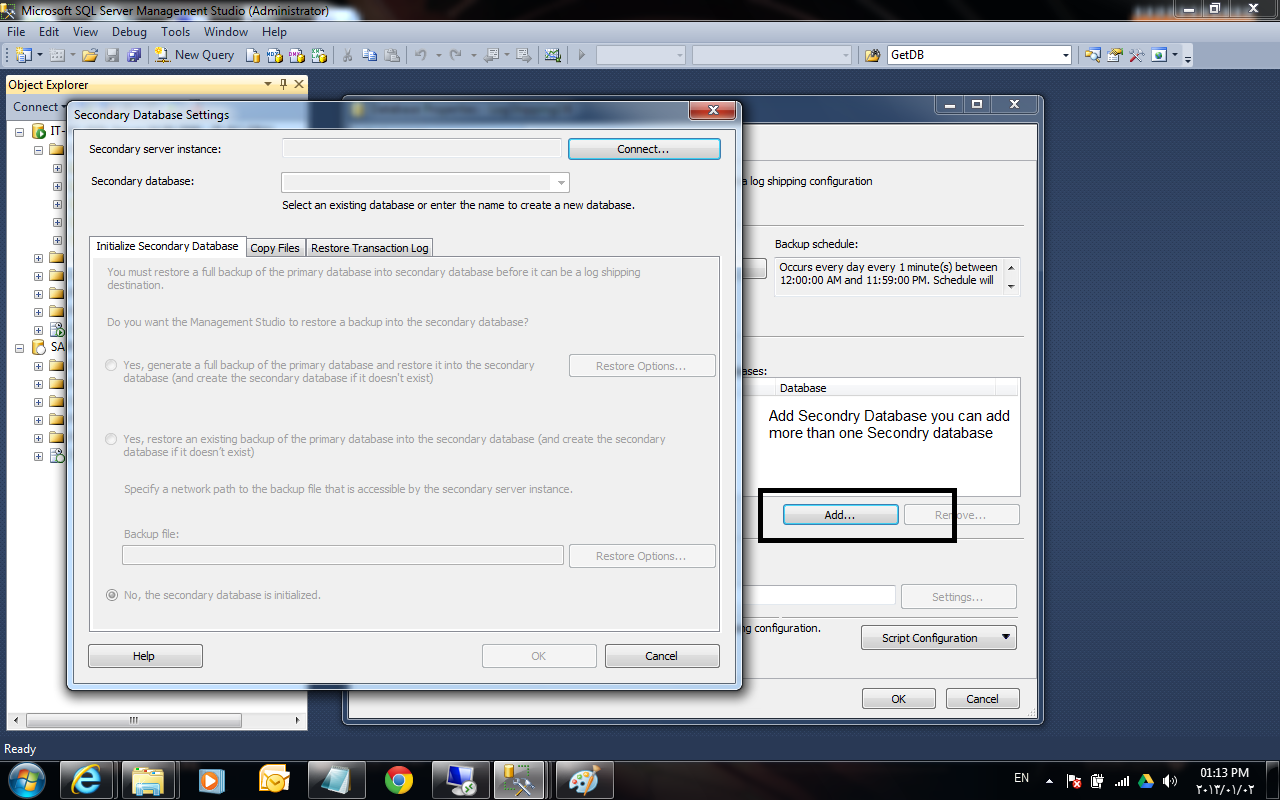Image resolution: width=1280 pixels, height=800 pixels.
Task: Select 'No, the secondary database is initialized' option
Action: click(x=111, y=595)
